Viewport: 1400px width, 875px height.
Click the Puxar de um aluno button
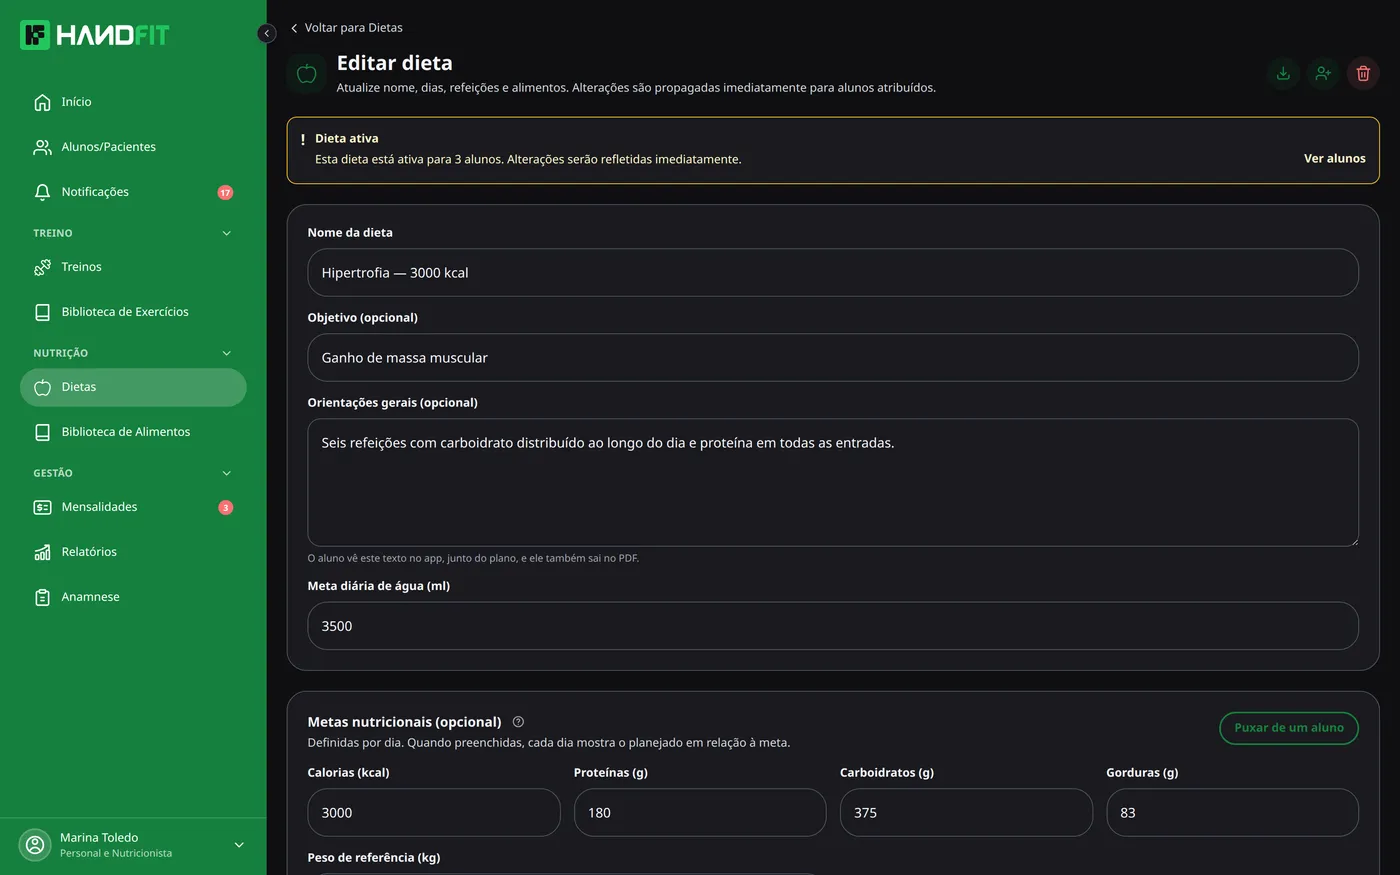coord(1289,728)
